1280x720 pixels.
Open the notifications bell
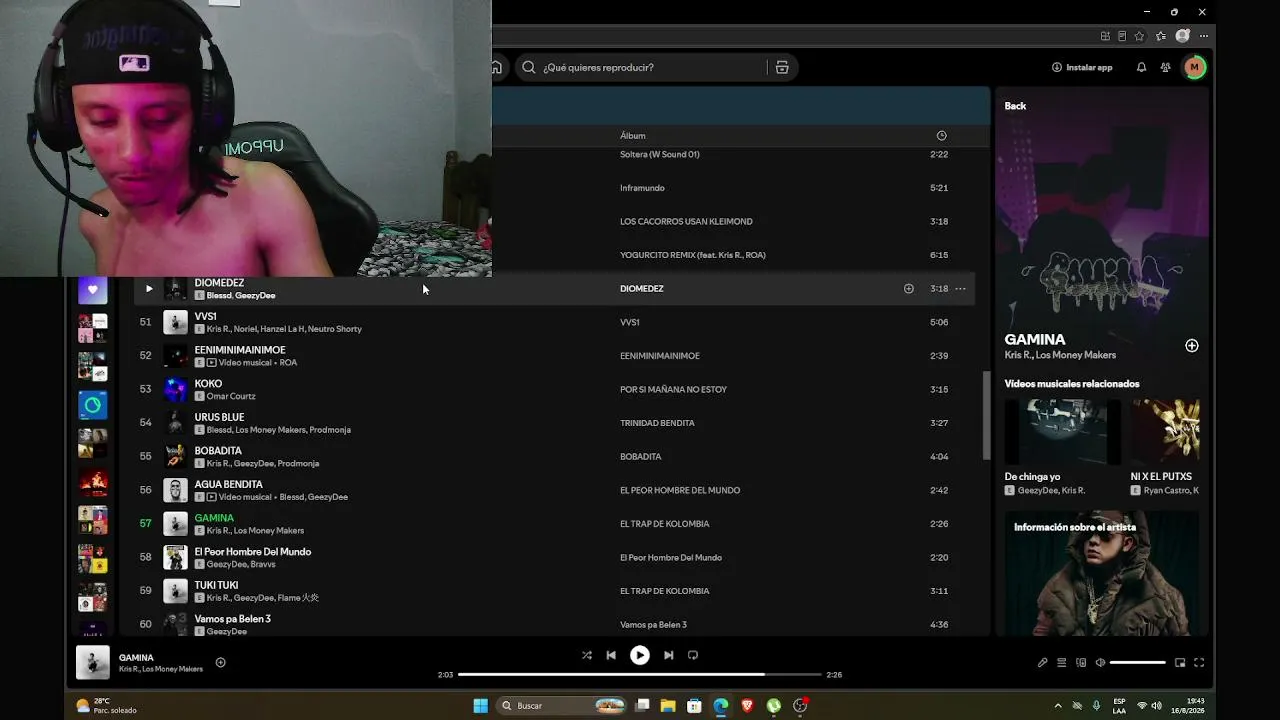tap(1141, 67)
